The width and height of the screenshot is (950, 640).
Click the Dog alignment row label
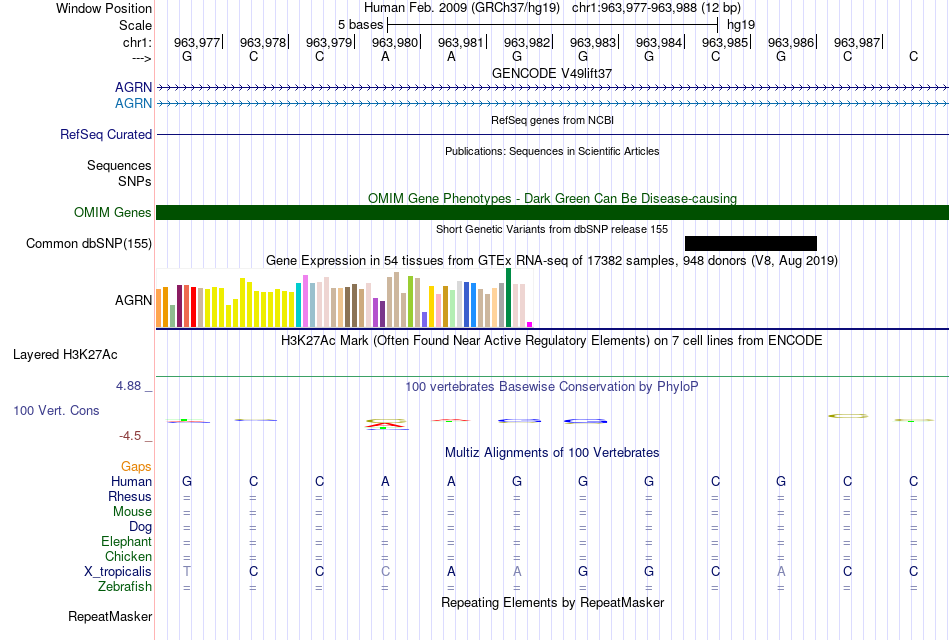[140, 527]
